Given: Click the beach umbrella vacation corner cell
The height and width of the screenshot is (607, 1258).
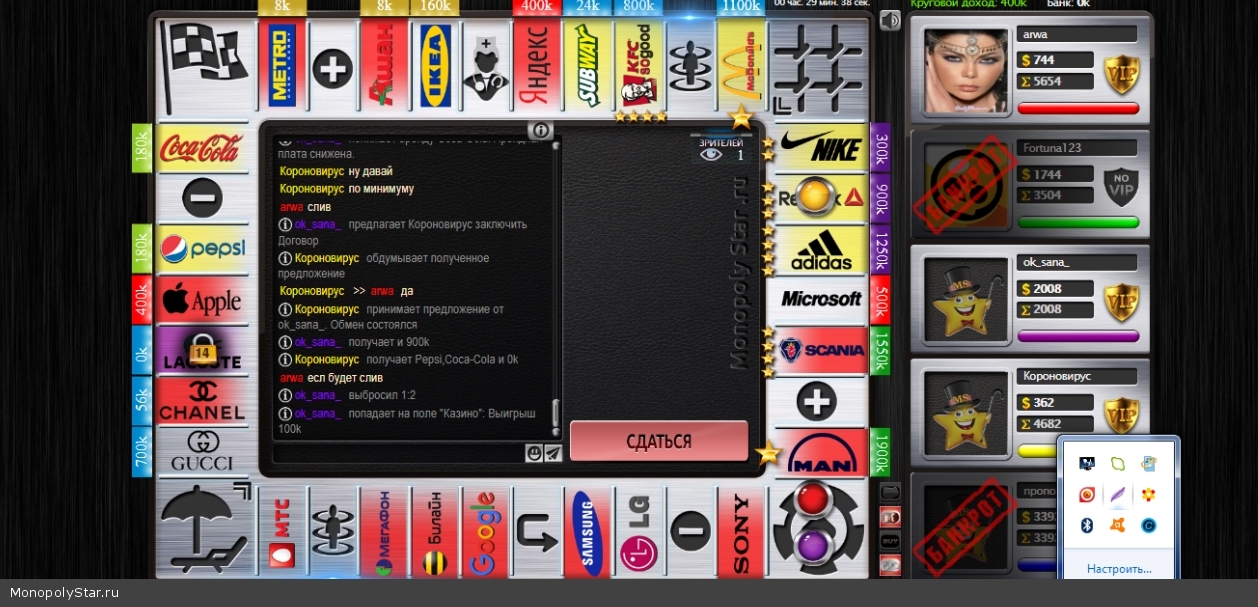Looking at the screenshot, I should coord(204,530).
